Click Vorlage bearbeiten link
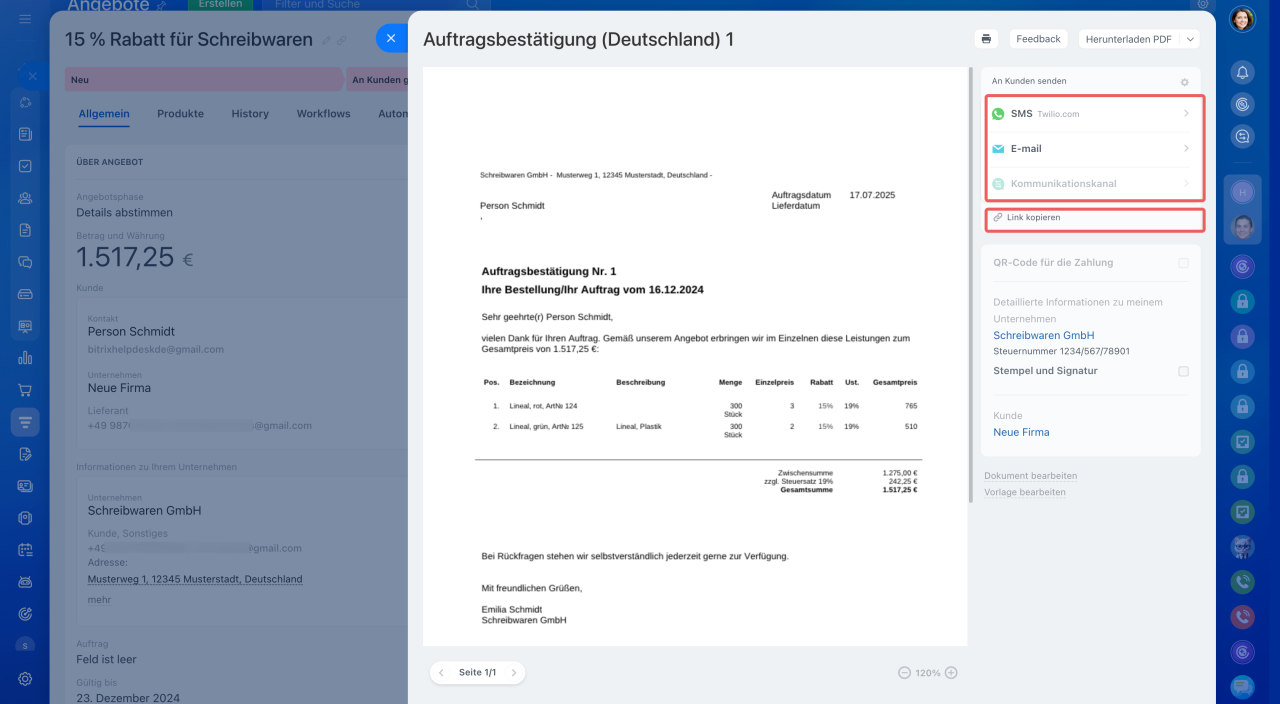The width and height of the screenshot is (1280, 704). click(x=1024, y=492)
